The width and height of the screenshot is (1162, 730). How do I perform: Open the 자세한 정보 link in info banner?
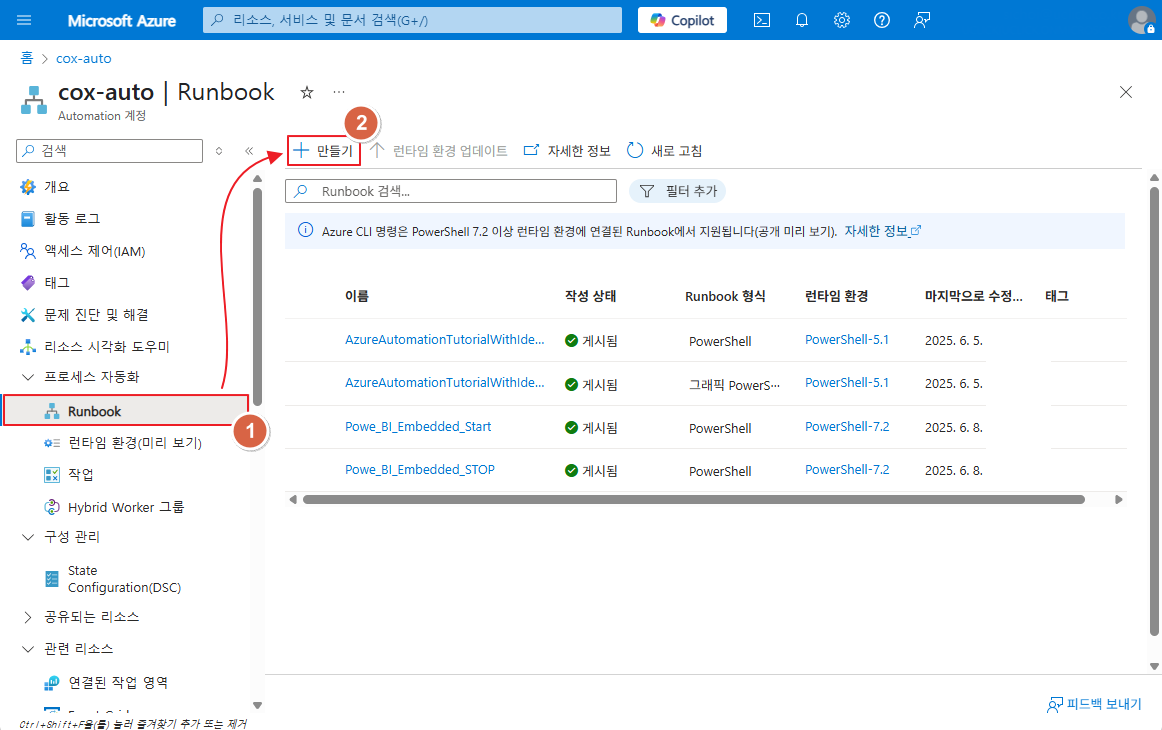point(883,231)
